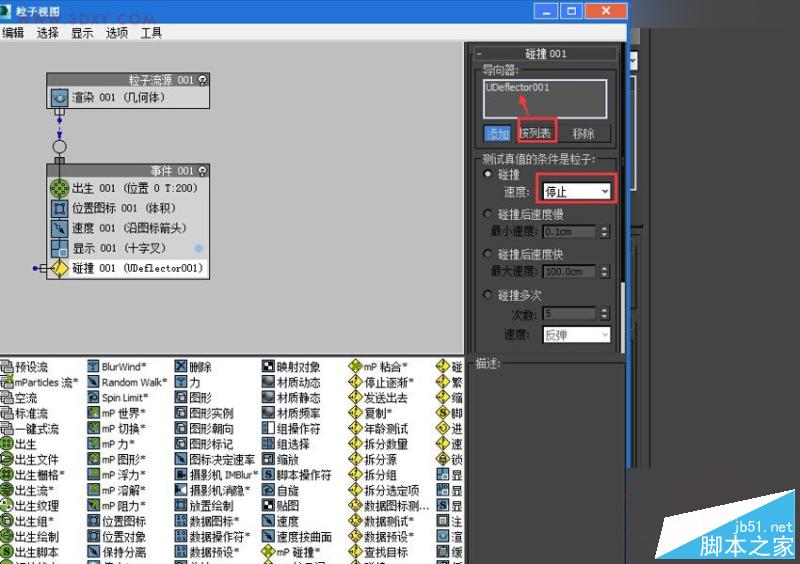Select the 出生 001 operator icon
The image size is (800, 564).
pos(59,188)
